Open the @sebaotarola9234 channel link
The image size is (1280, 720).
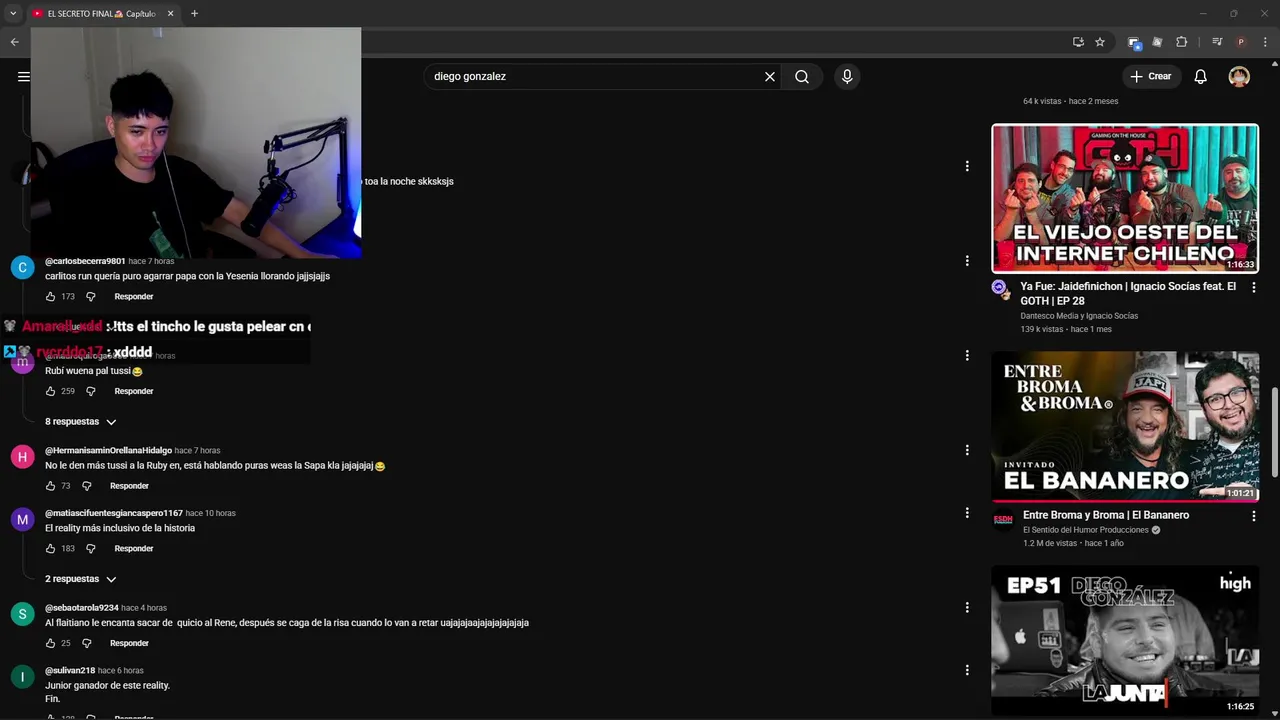(82, 608)
